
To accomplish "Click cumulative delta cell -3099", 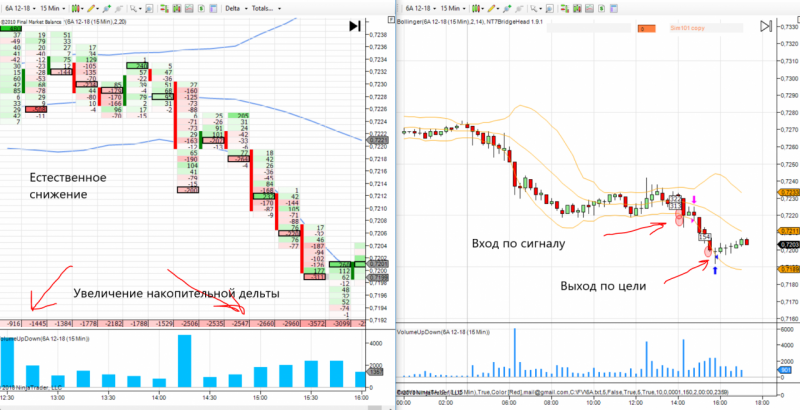I will pyautogui.click(x=339, y=324).
